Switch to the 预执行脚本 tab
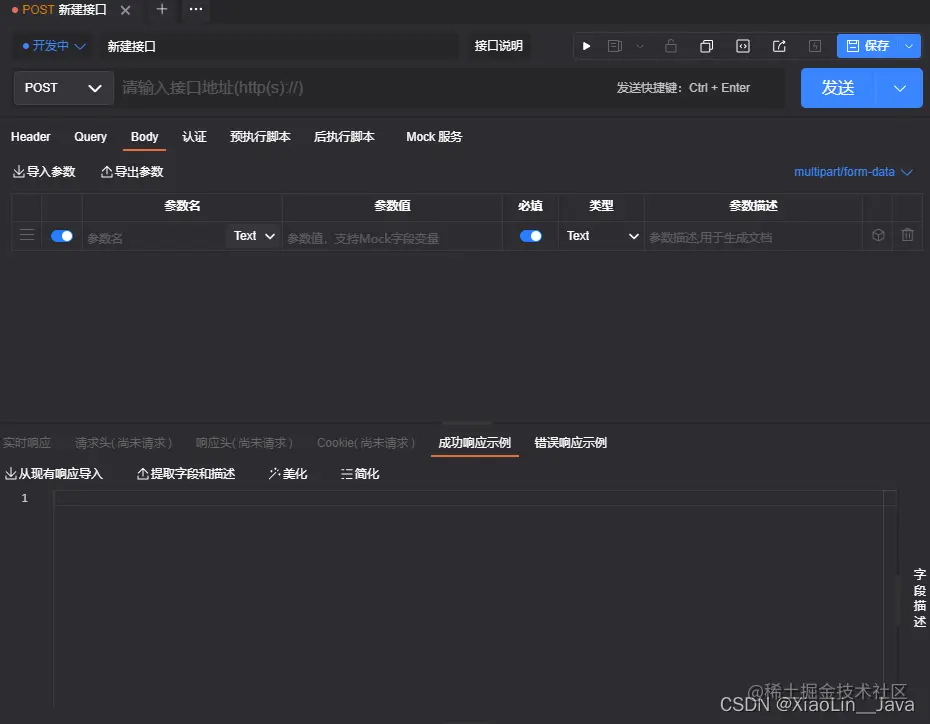The width and height of the screenshot is (930, 724). (x=260, y=137)
